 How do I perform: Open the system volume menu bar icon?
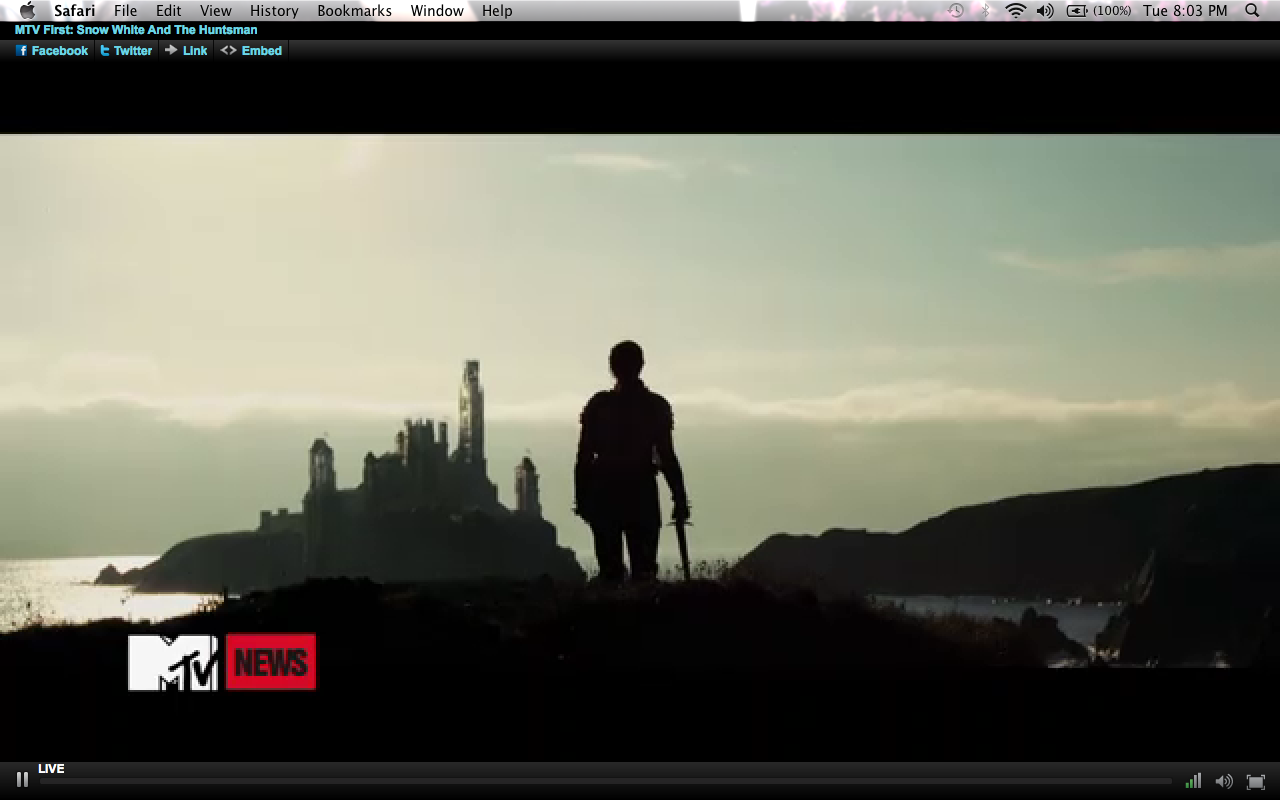click(x=1045, y=10)
